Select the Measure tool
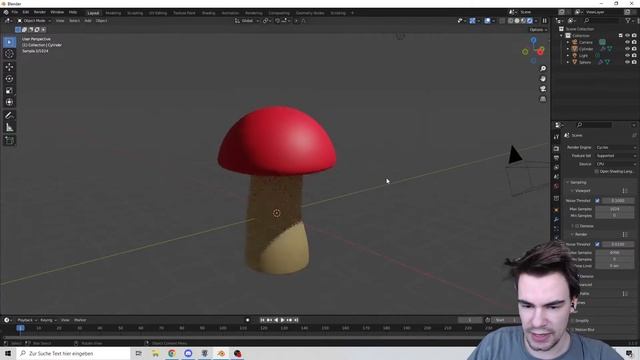The image size is (640, 360). pos(9,128)
